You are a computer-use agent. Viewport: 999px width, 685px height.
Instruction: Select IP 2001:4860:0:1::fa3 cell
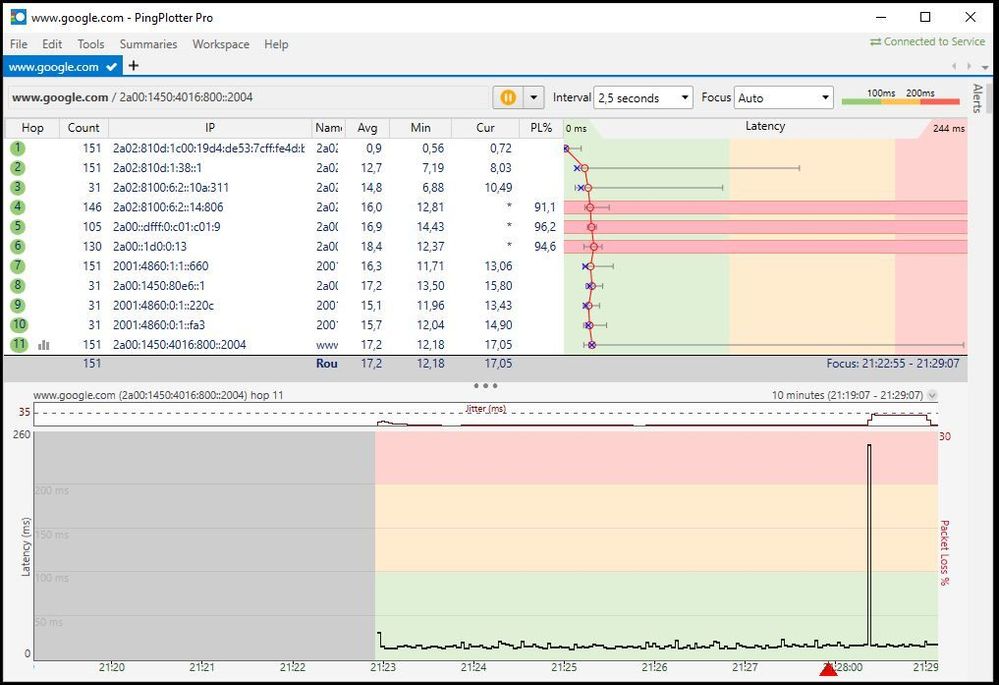159,324
